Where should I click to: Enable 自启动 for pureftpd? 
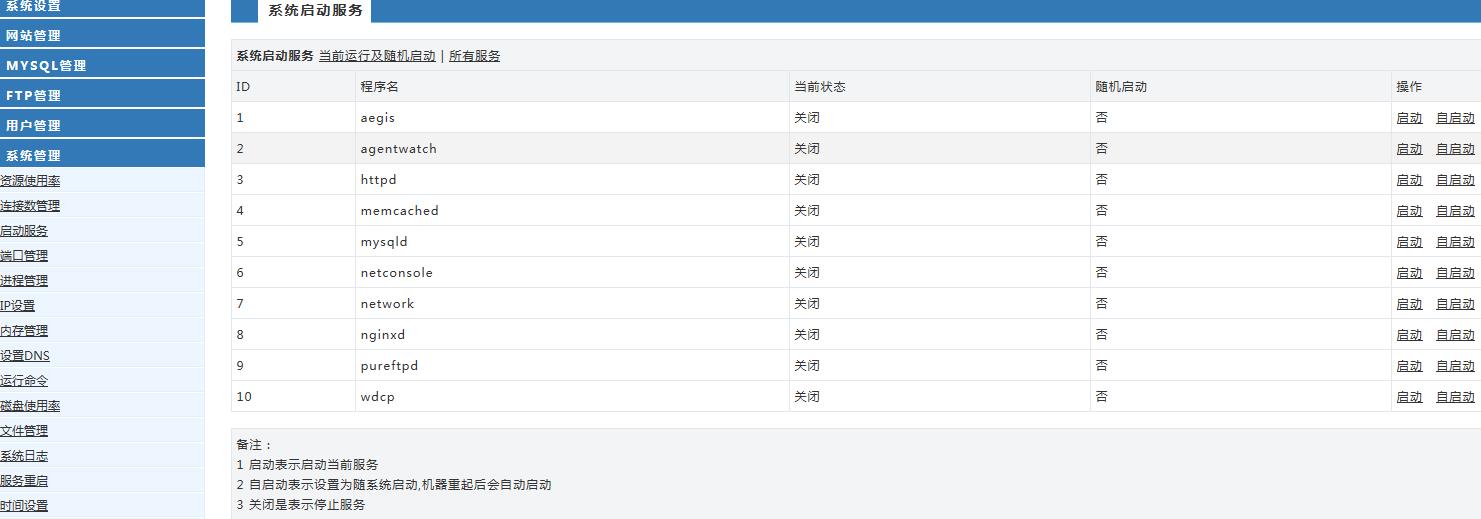pyautogui.click(x=1455, y=366)
